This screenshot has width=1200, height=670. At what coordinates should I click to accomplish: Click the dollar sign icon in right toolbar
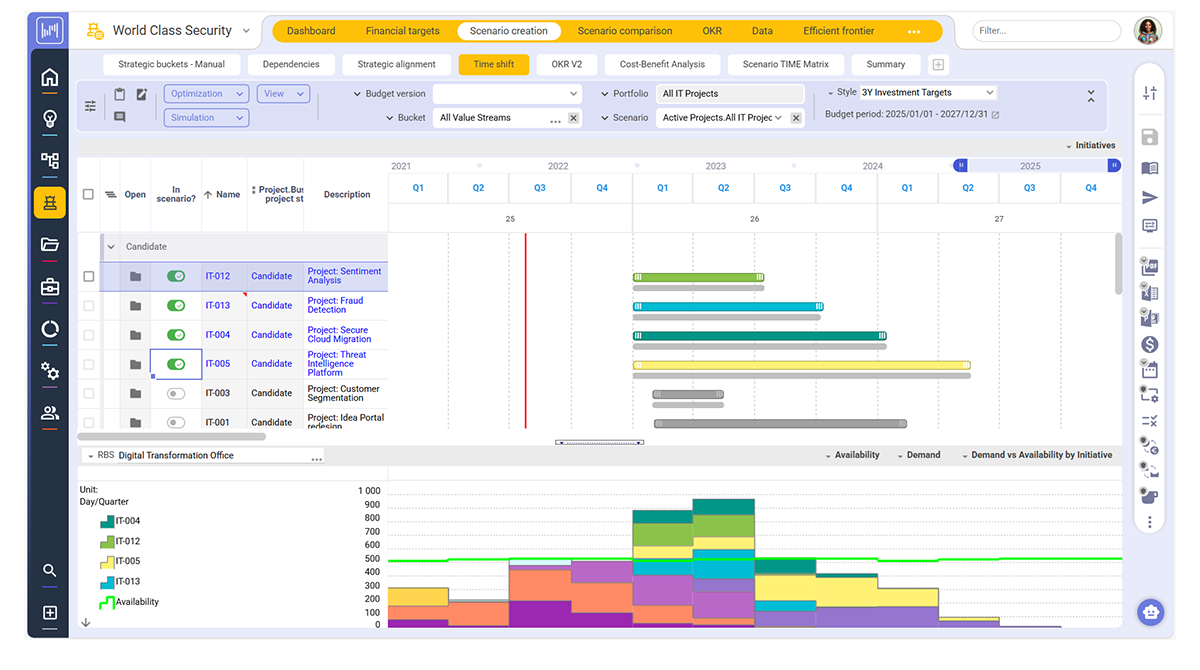[1149, 344]
